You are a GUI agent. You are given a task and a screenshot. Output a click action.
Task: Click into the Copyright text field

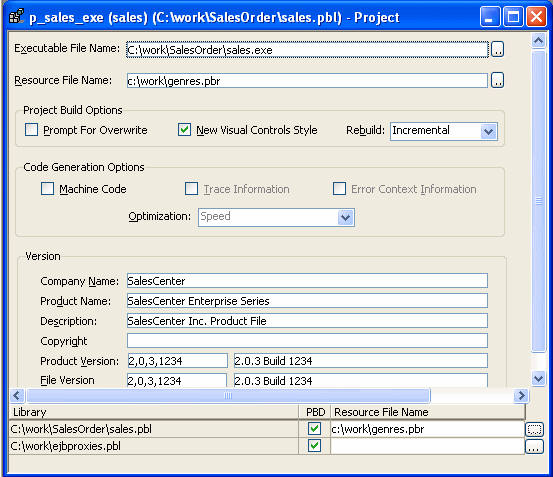[307, 341]
